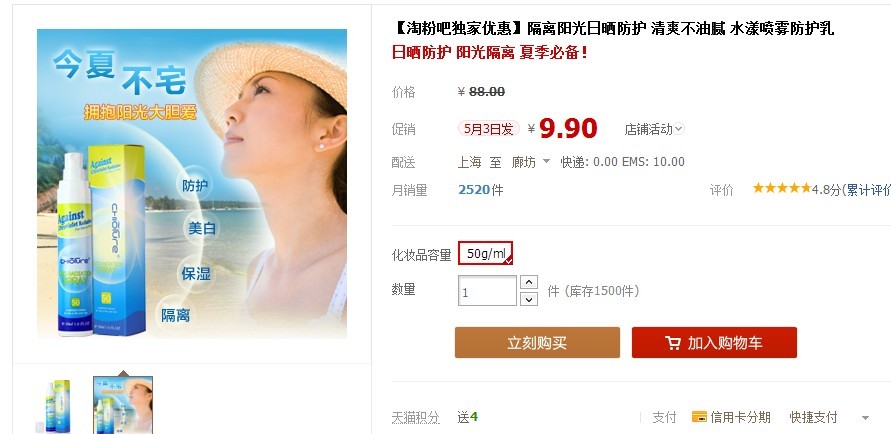The width and height of the screenshot is (891, 434).
Task: Click the credit card installment icon
Action: tap(699, 417)
